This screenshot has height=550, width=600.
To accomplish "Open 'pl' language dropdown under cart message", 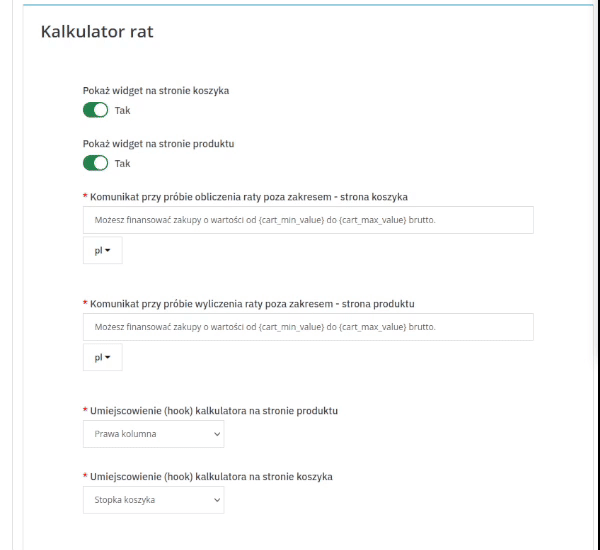I will point(102,250).
